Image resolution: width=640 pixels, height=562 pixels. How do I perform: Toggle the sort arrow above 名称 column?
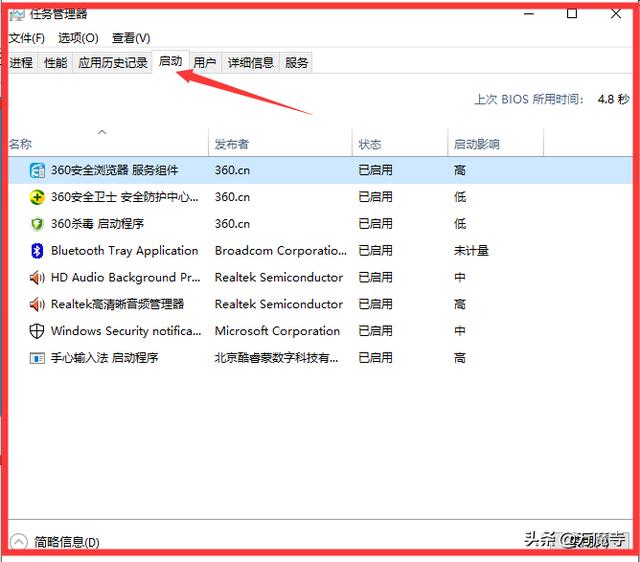[102, 132]
